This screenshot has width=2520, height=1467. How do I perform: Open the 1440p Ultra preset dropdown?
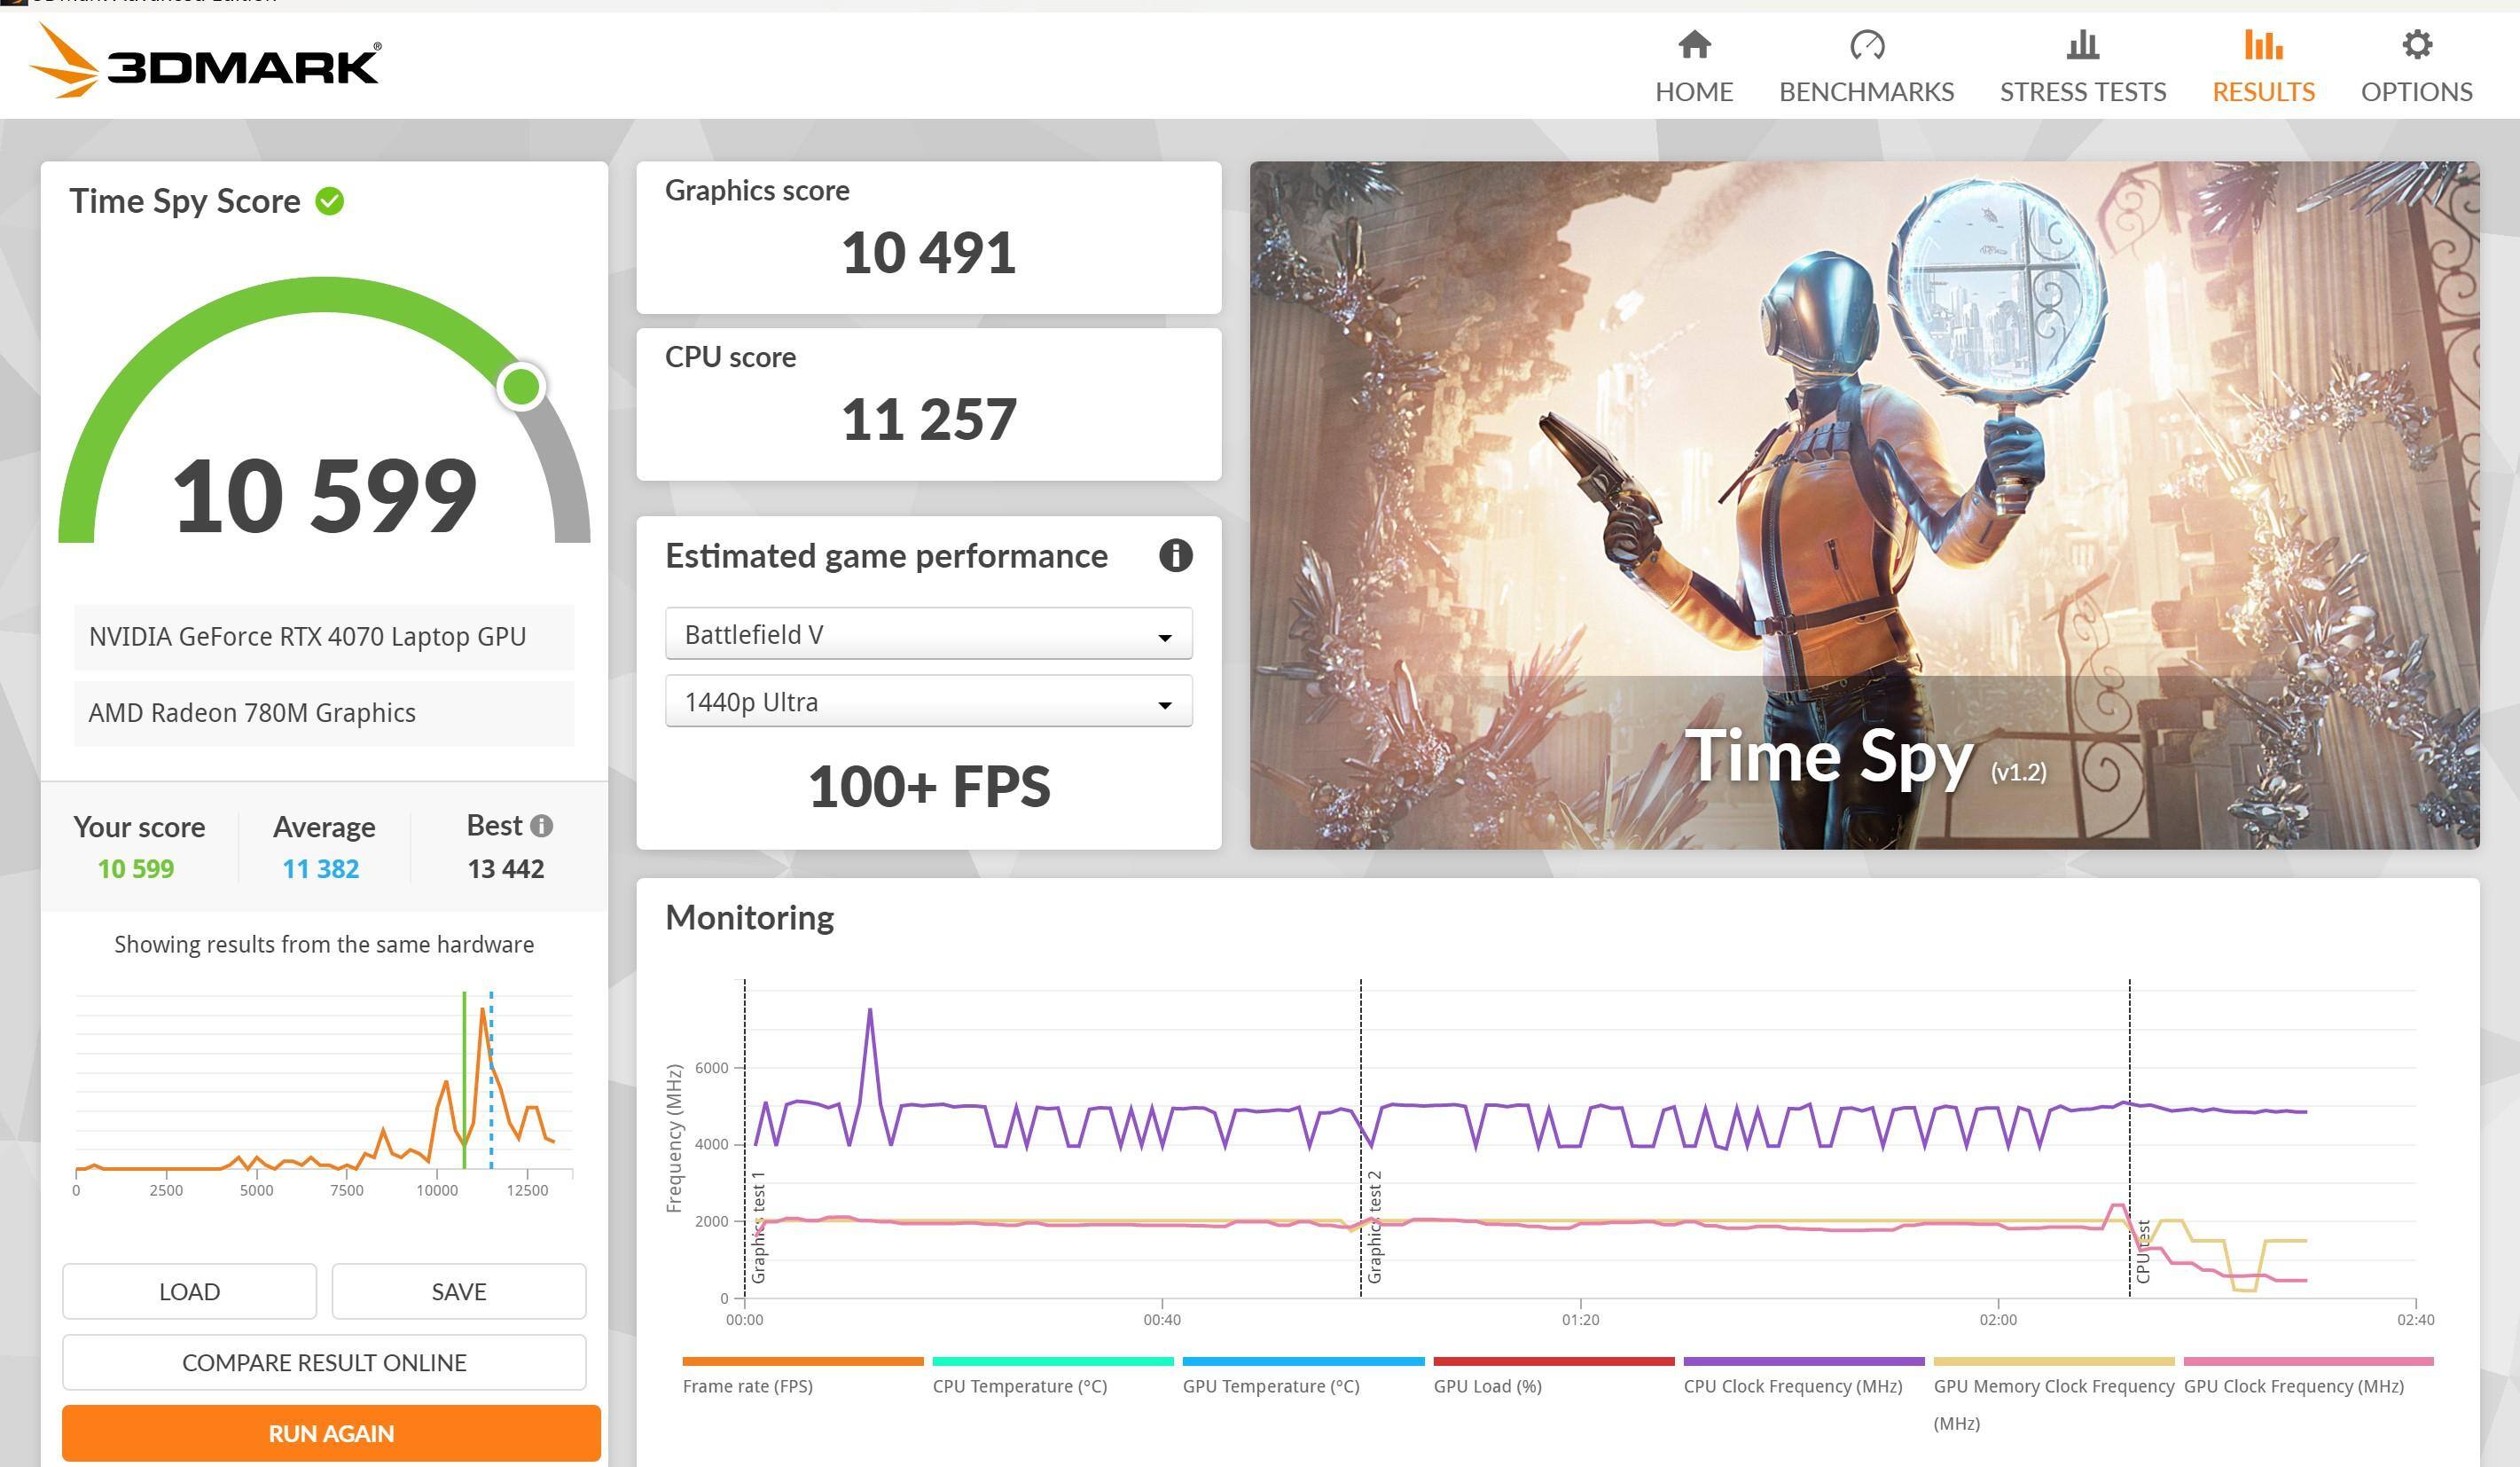pyautogui.click(x=928, y=702)
